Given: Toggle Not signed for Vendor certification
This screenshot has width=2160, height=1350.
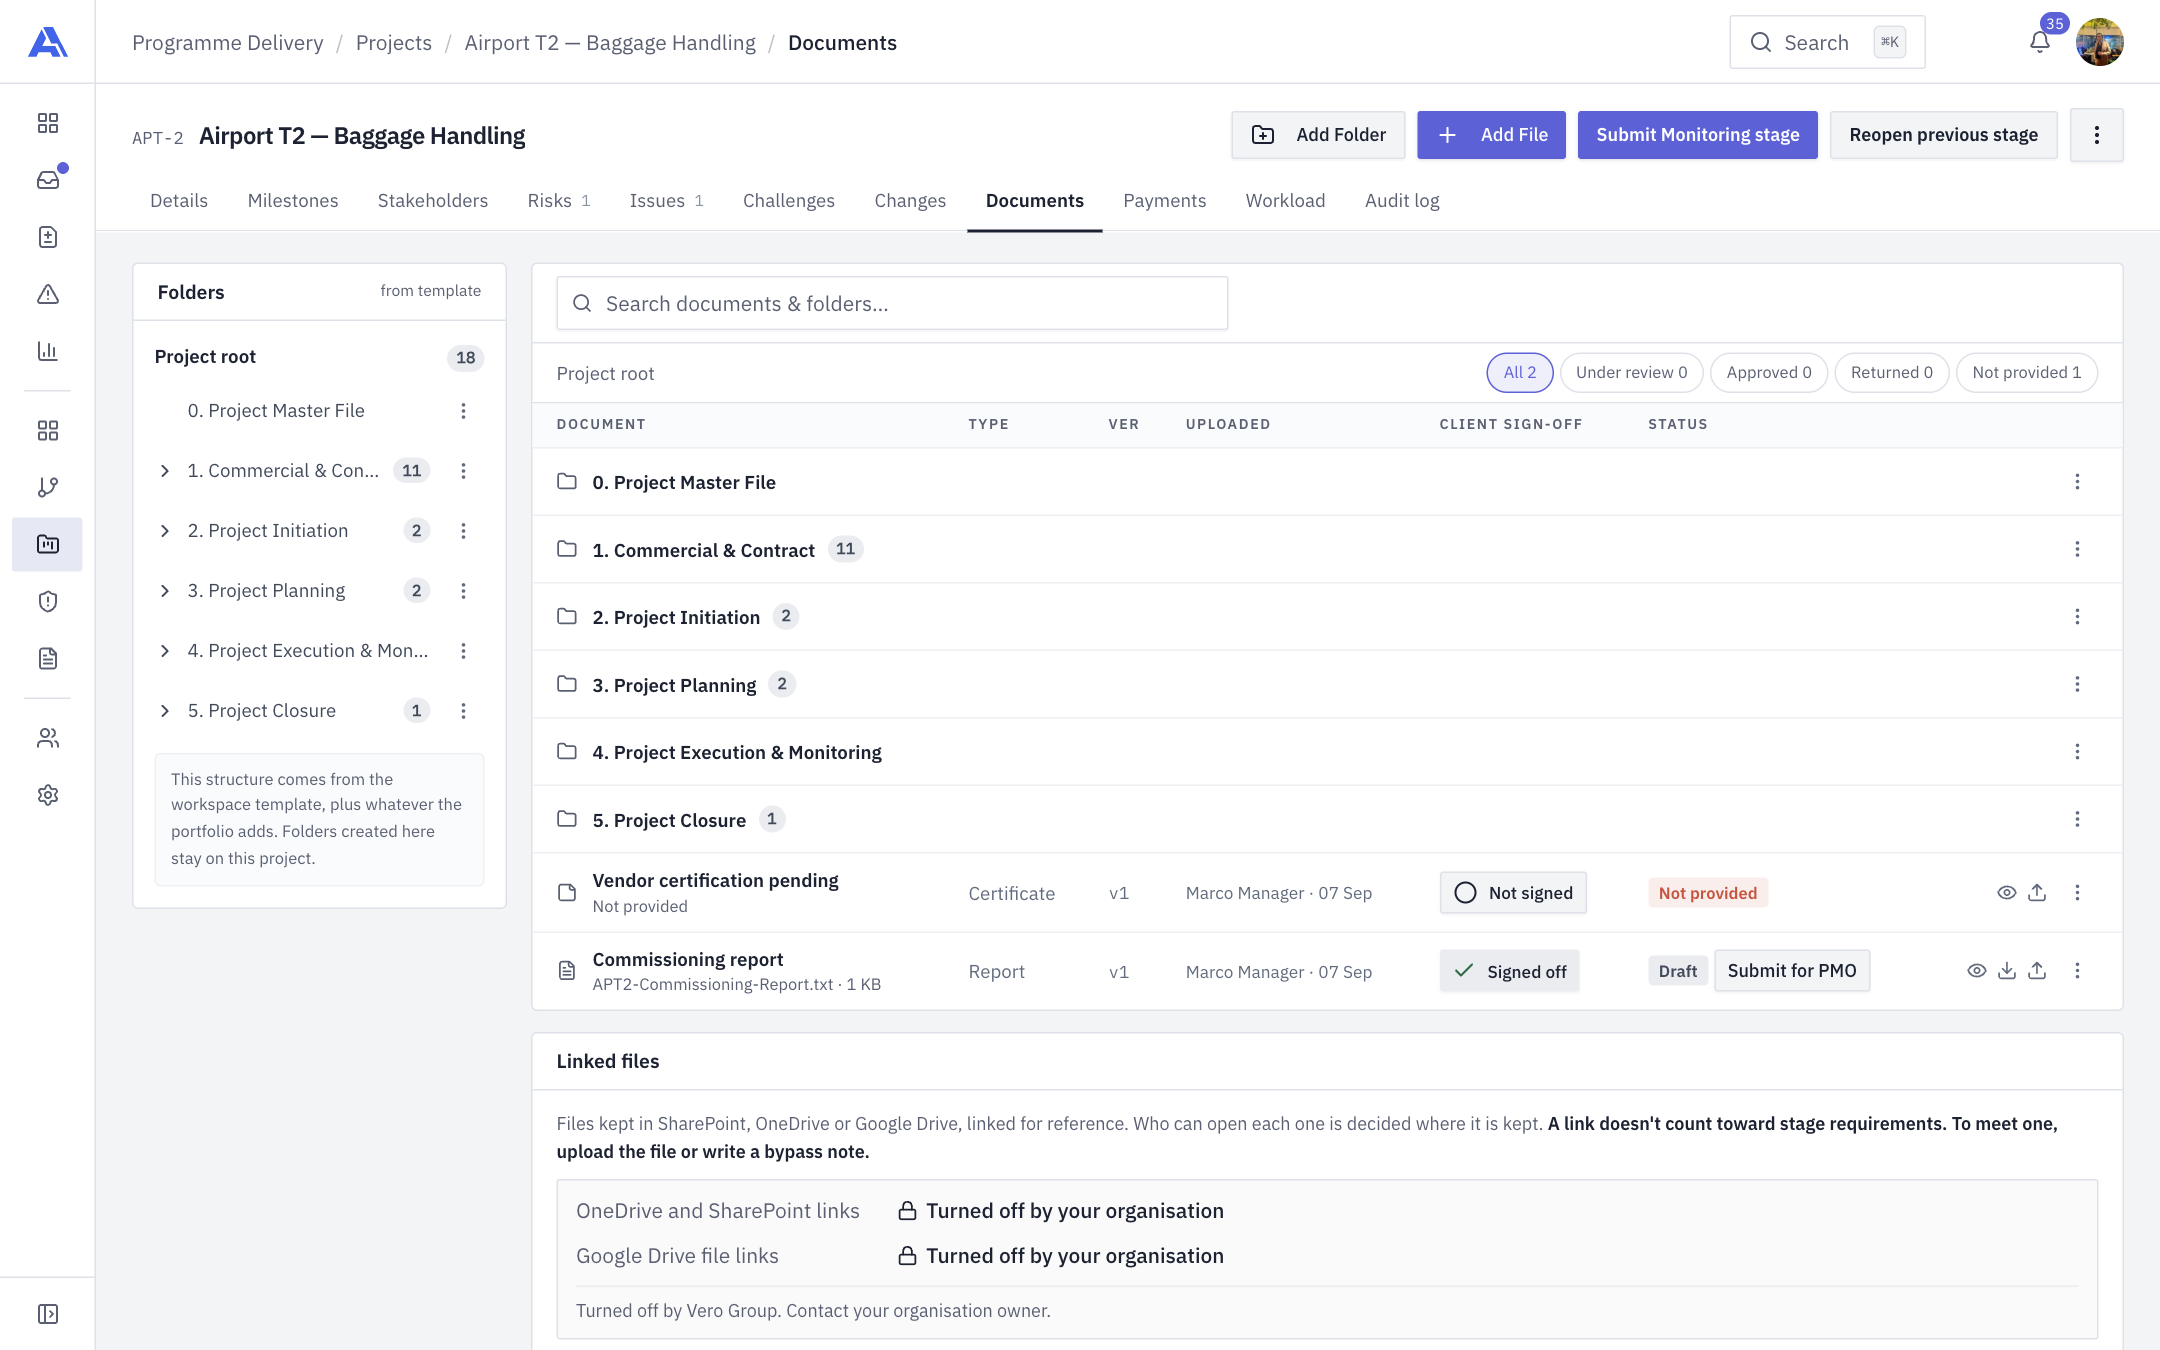Looking at the screenshot, I should tap(1513, 893).
